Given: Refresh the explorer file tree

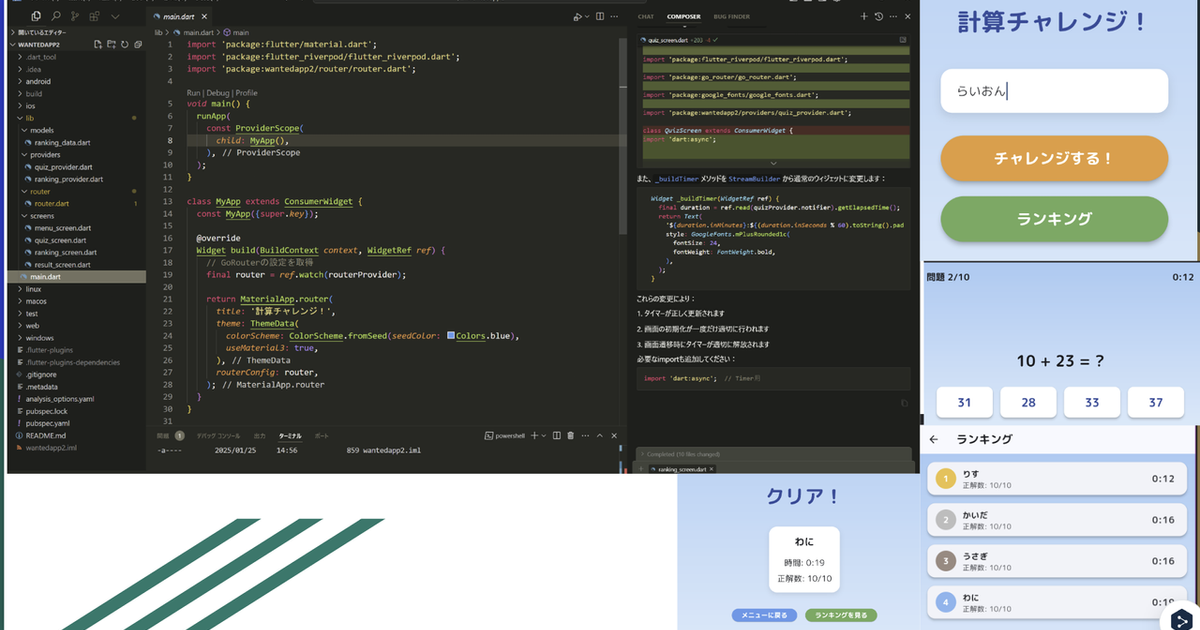Looking at the screenshot, I should tap(124, 45).
